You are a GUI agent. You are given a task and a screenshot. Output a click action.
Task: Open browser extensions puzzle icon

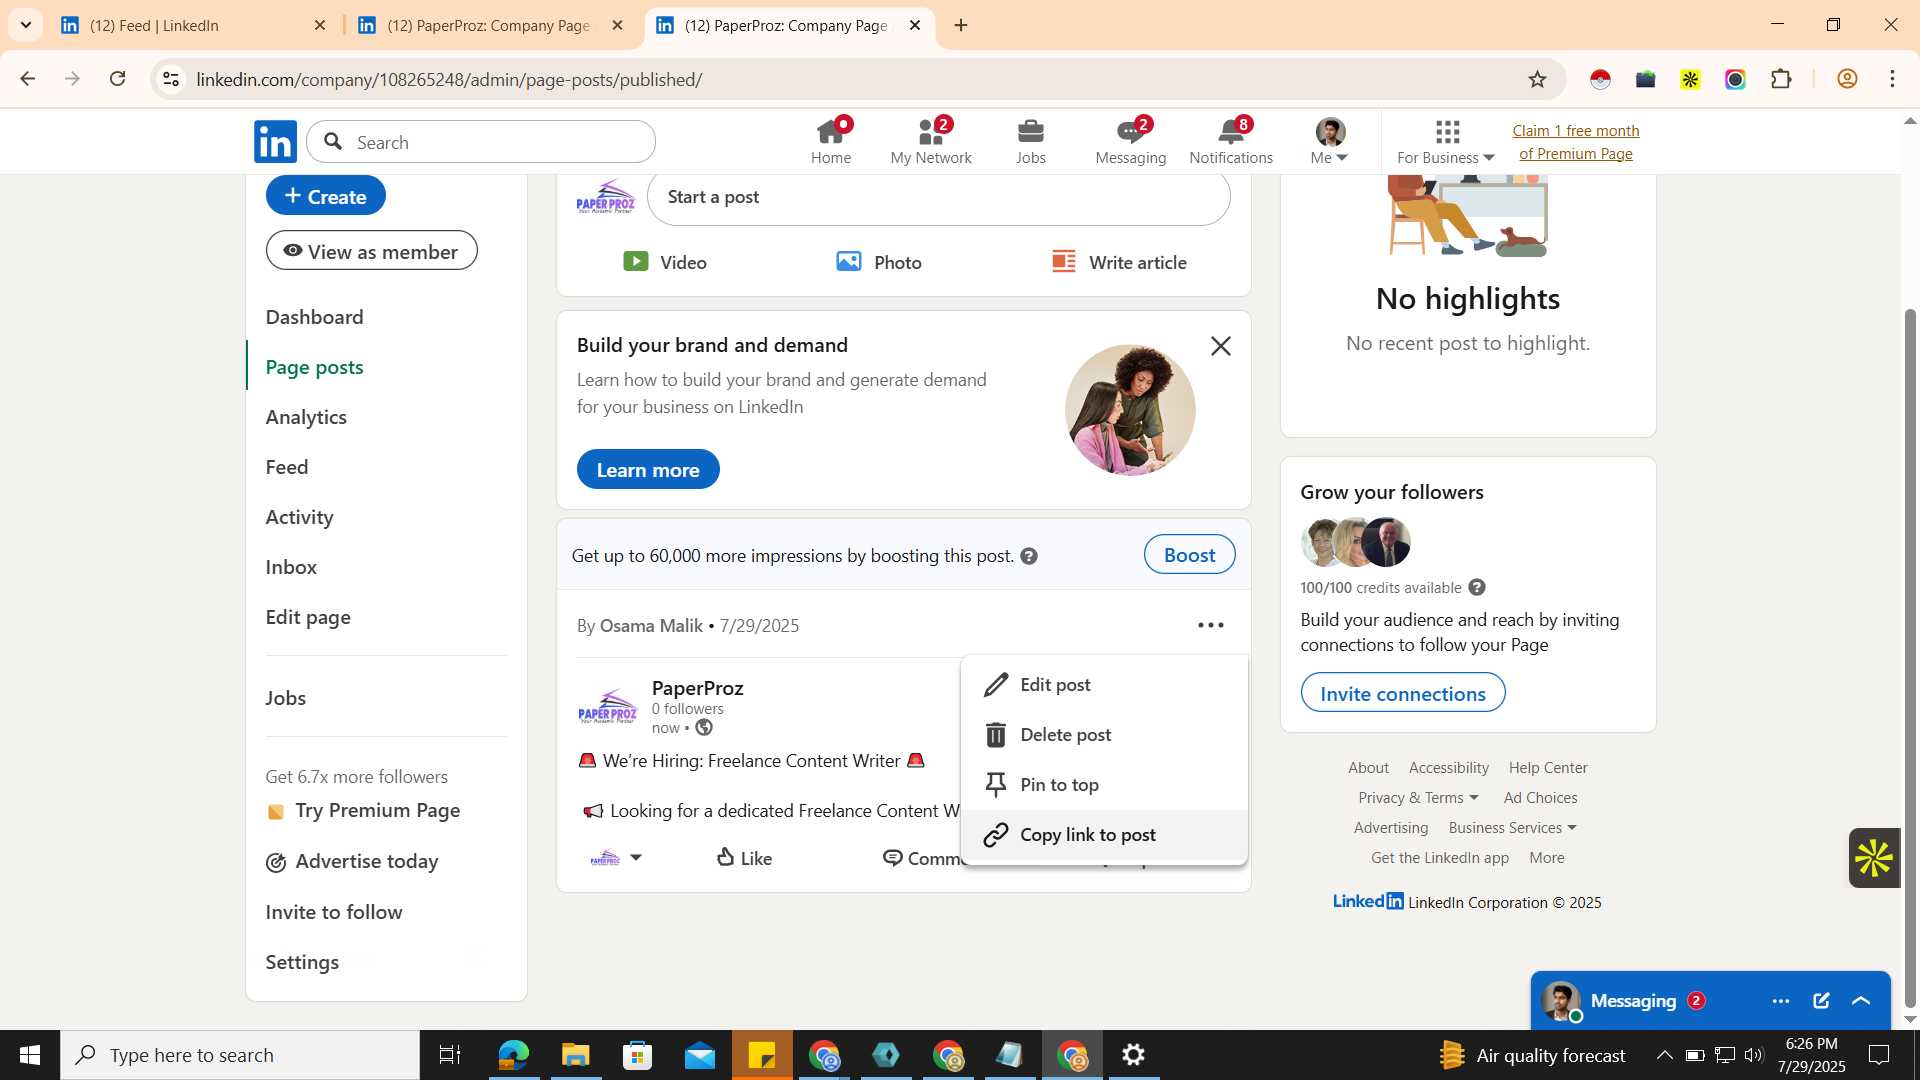pos(1780,79)
